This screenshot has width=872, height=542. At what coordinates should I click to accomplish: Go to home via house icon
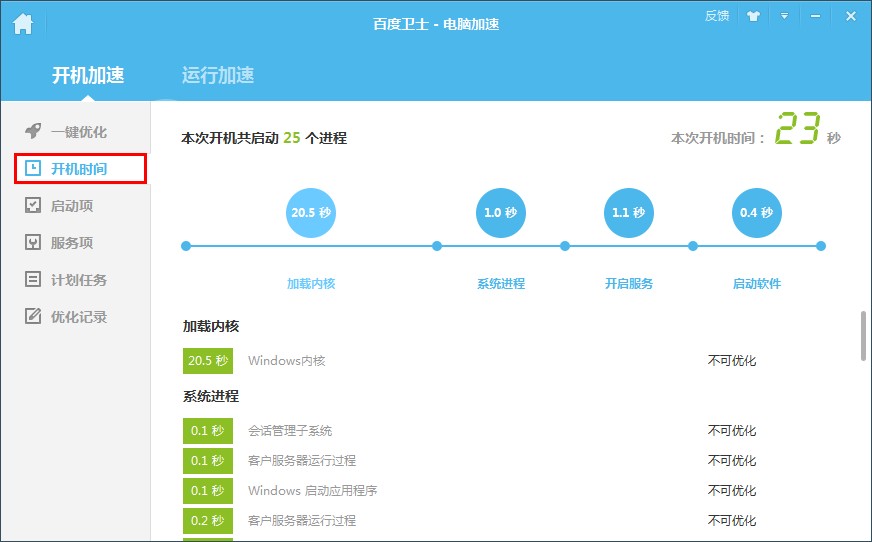point(23,24)
